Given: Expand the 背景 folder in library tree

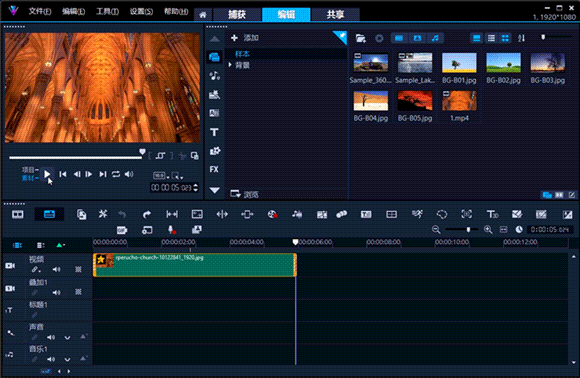Looking at the screenshot, I should click(230, 65).
